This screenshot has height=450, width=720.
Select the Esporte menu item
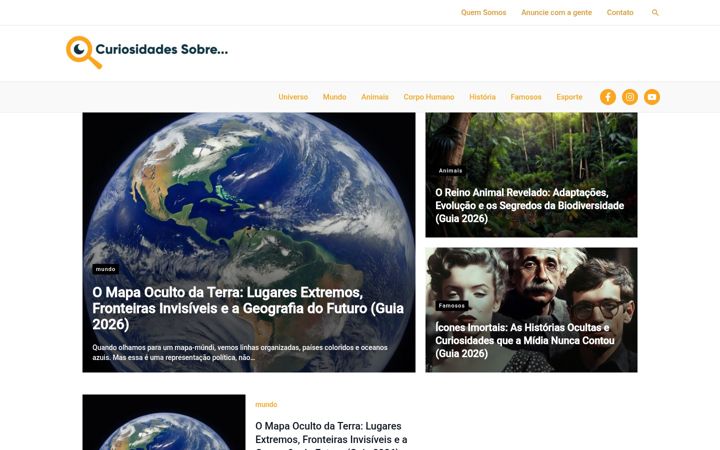point(569,97)
